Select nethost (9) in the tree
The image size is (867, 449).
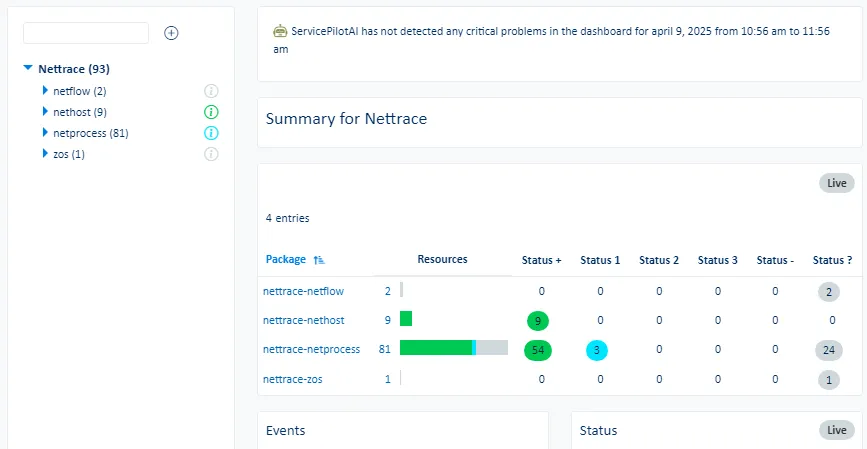point(80,112)
